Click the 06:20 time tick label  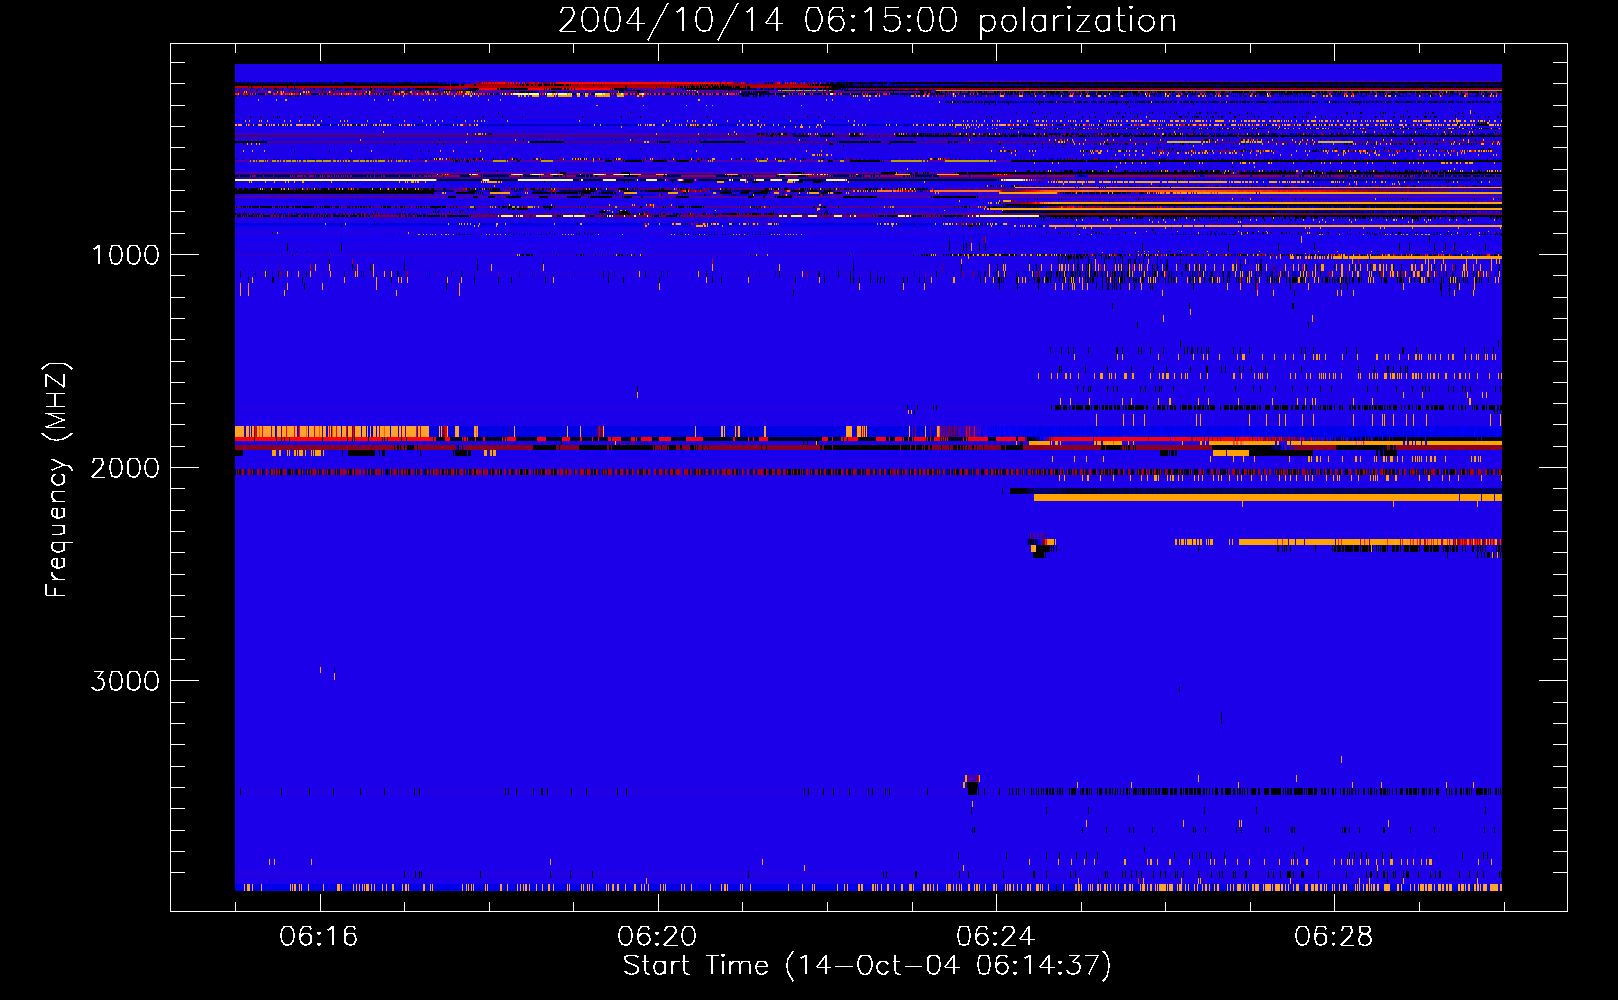(x=657, y=937)
